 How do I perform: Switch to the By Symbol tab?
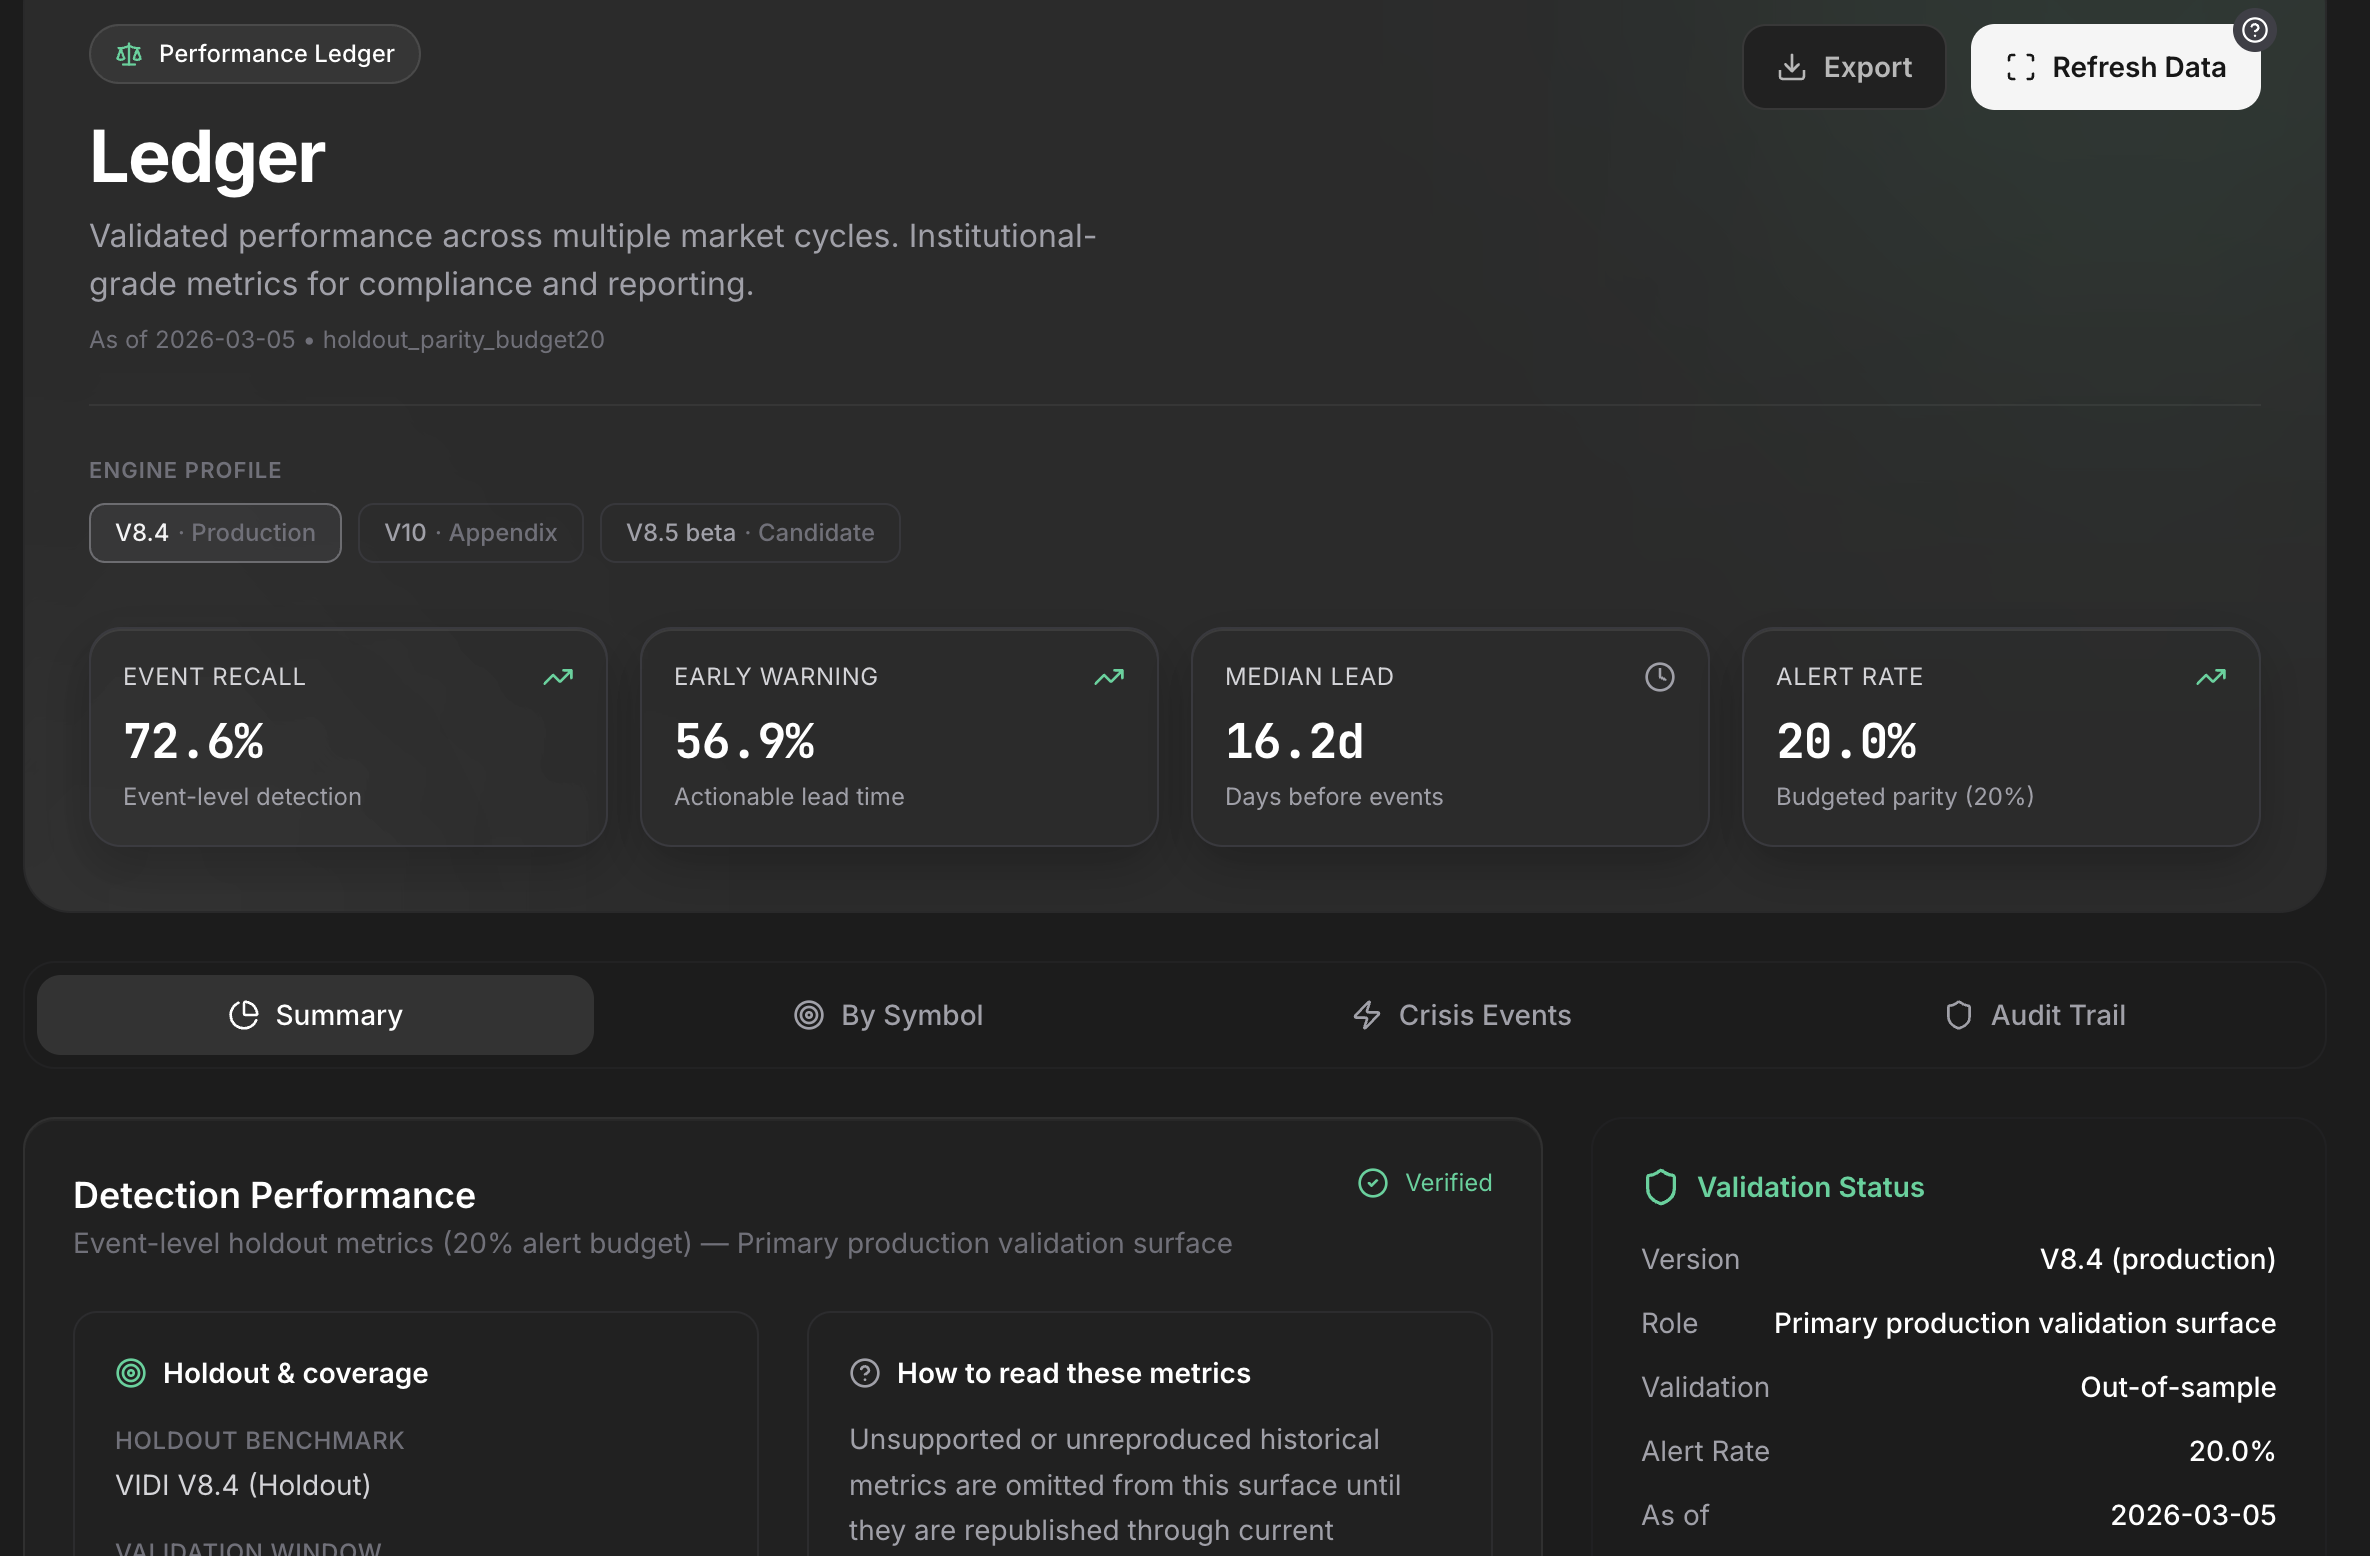coord(888,1015)
